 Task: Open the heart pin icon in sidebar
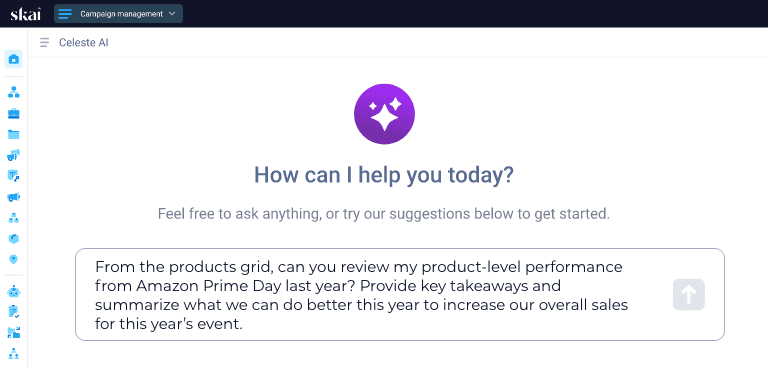[x=14, y=259]
